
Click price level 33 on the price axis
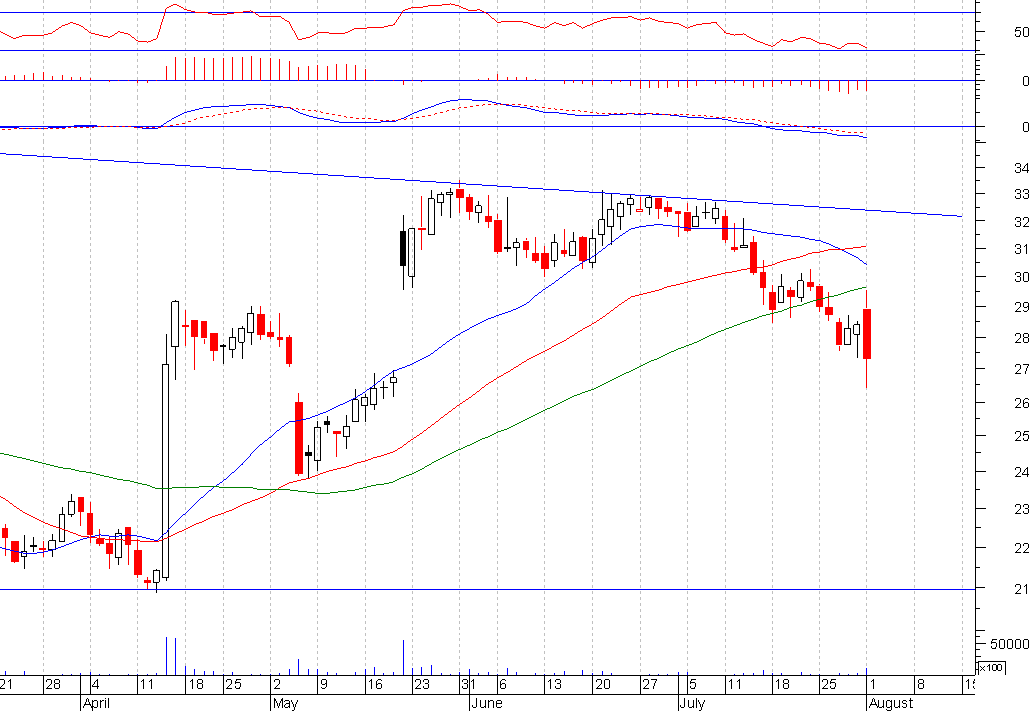click(1022, 194)
